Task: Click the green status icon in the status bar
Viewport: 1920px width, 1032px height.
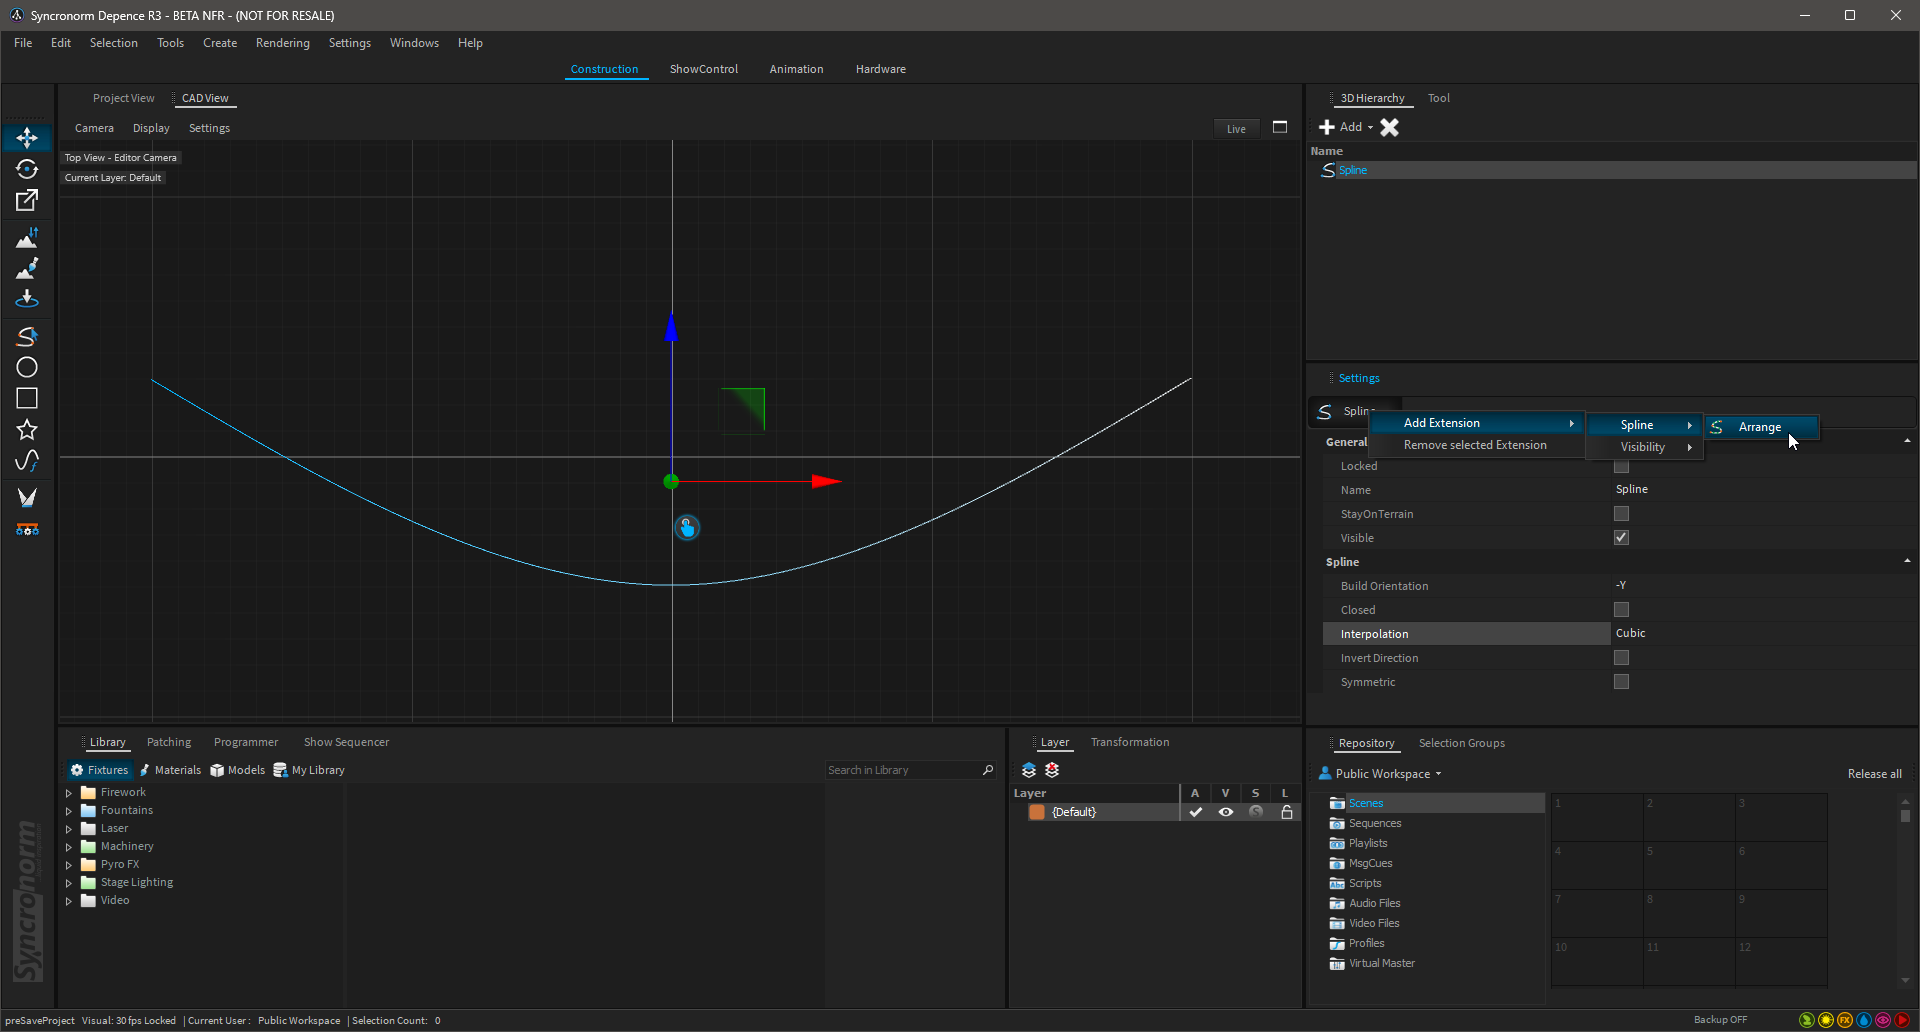Action: [1806, 1020]
